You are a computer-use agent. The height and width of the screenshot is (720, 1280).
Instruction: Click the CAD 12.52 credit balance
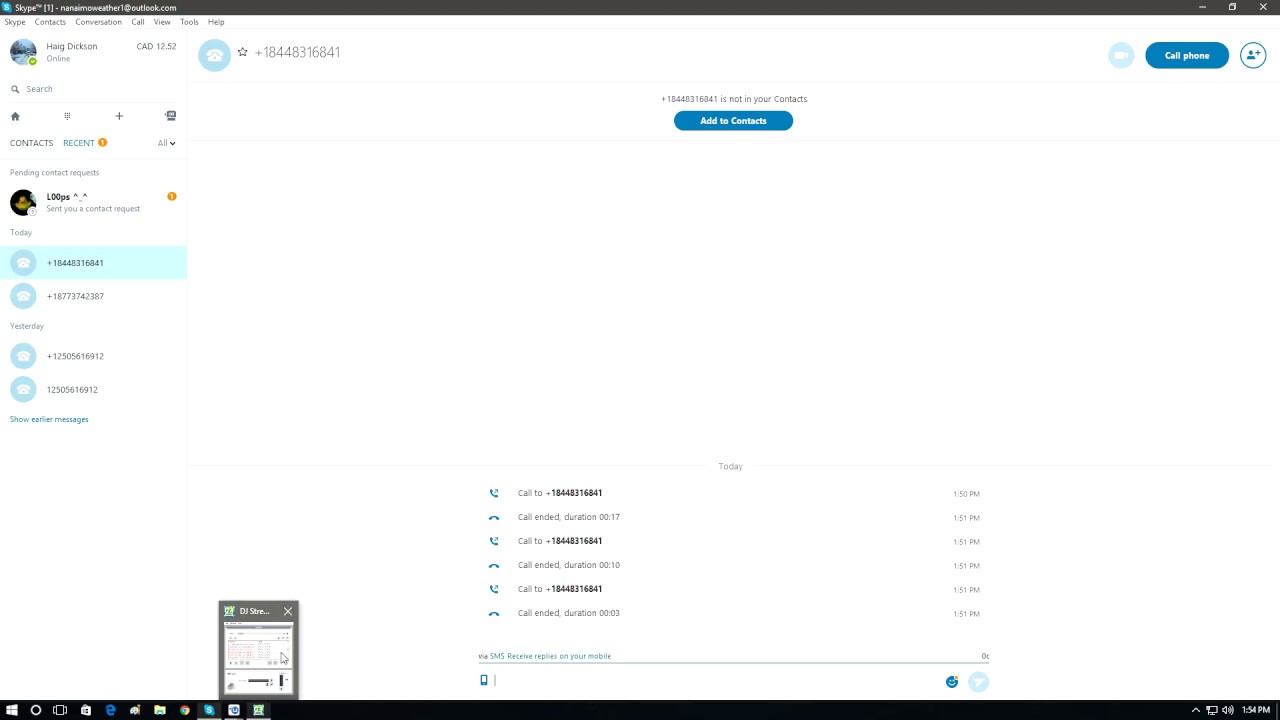[156, 46]
